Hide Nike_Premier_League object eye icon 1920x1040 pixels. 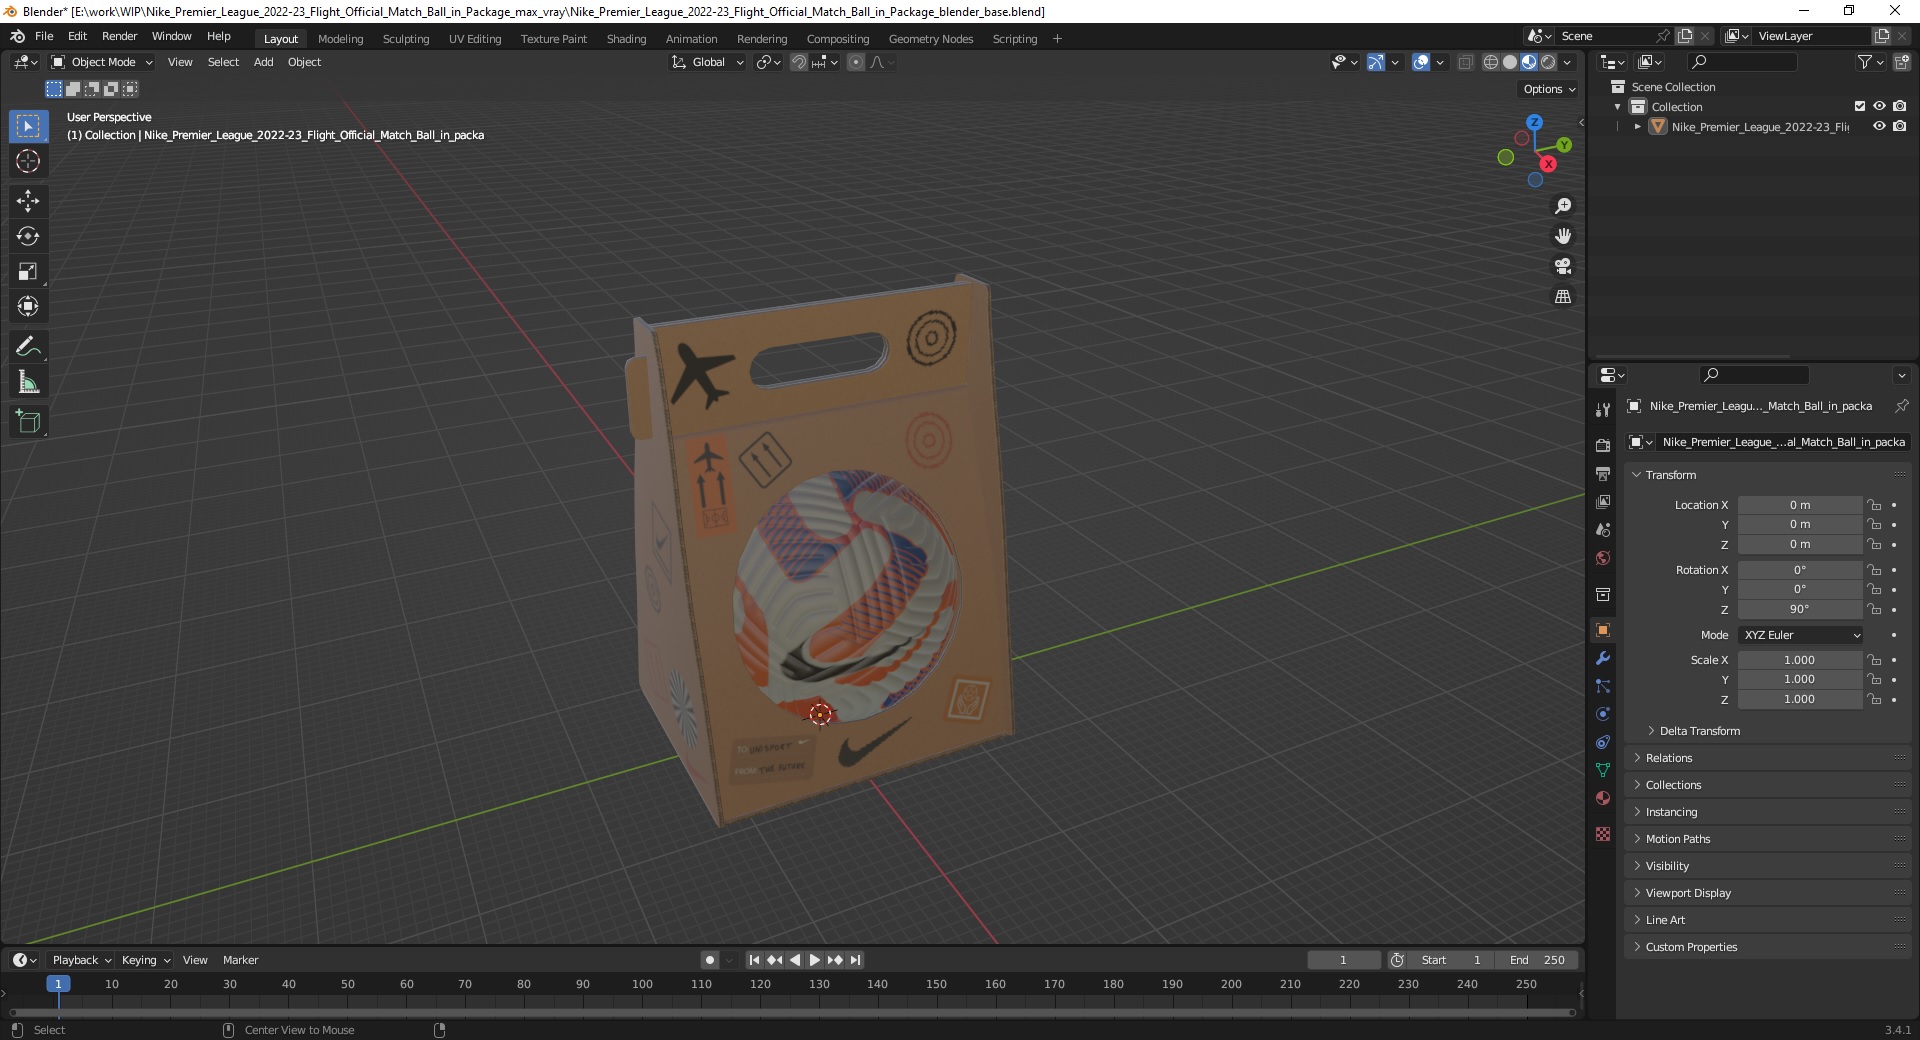click(1879, 126)
